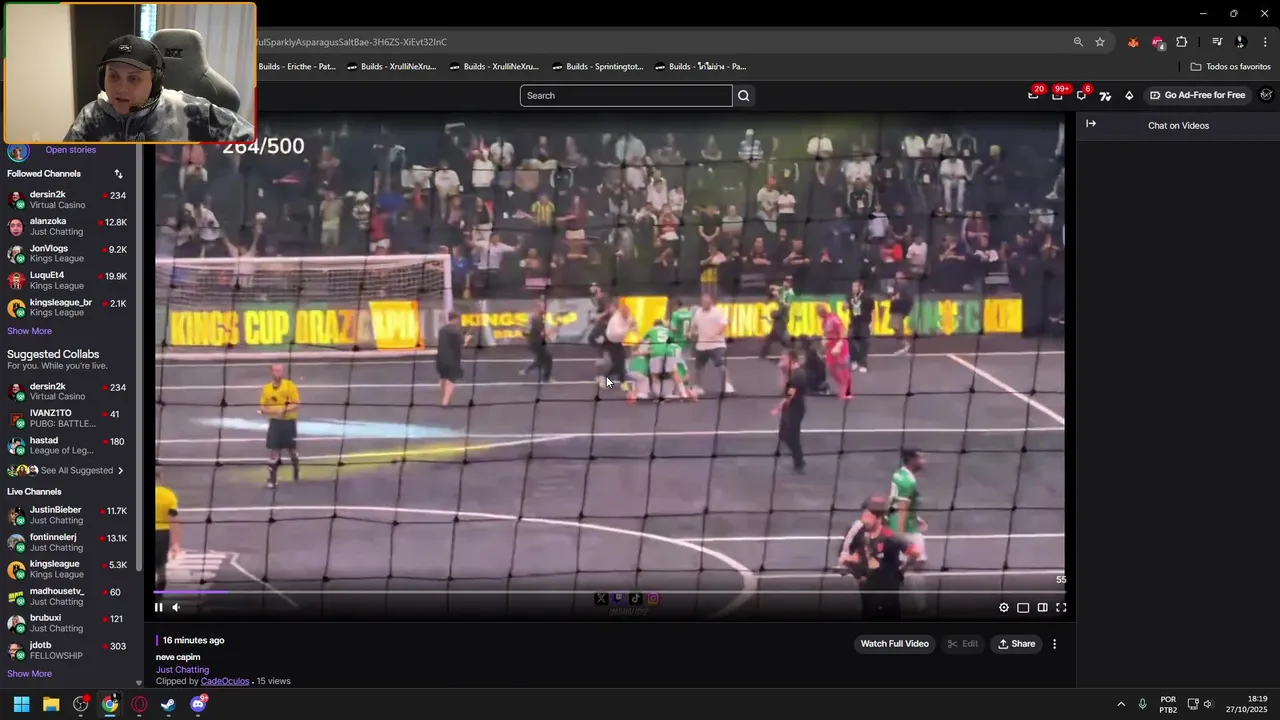Click the Get Bits diamond icon
The width and height of the screenshot is (1280, 720).
[x=1129, y=96]
